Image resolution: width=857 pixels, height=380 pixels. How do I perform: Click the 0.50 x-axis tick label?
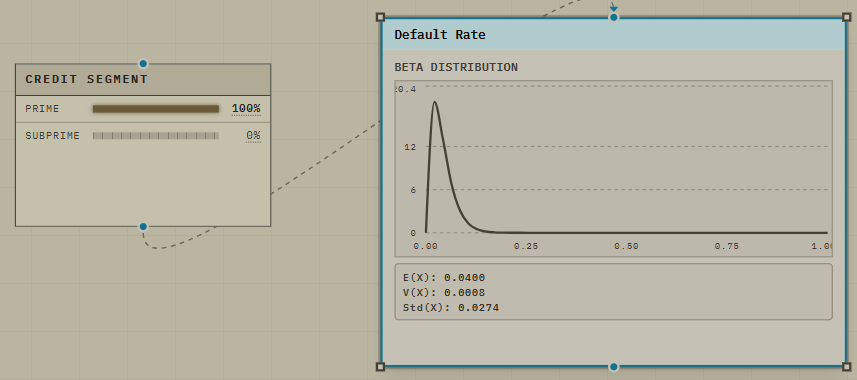coord(626,247)
